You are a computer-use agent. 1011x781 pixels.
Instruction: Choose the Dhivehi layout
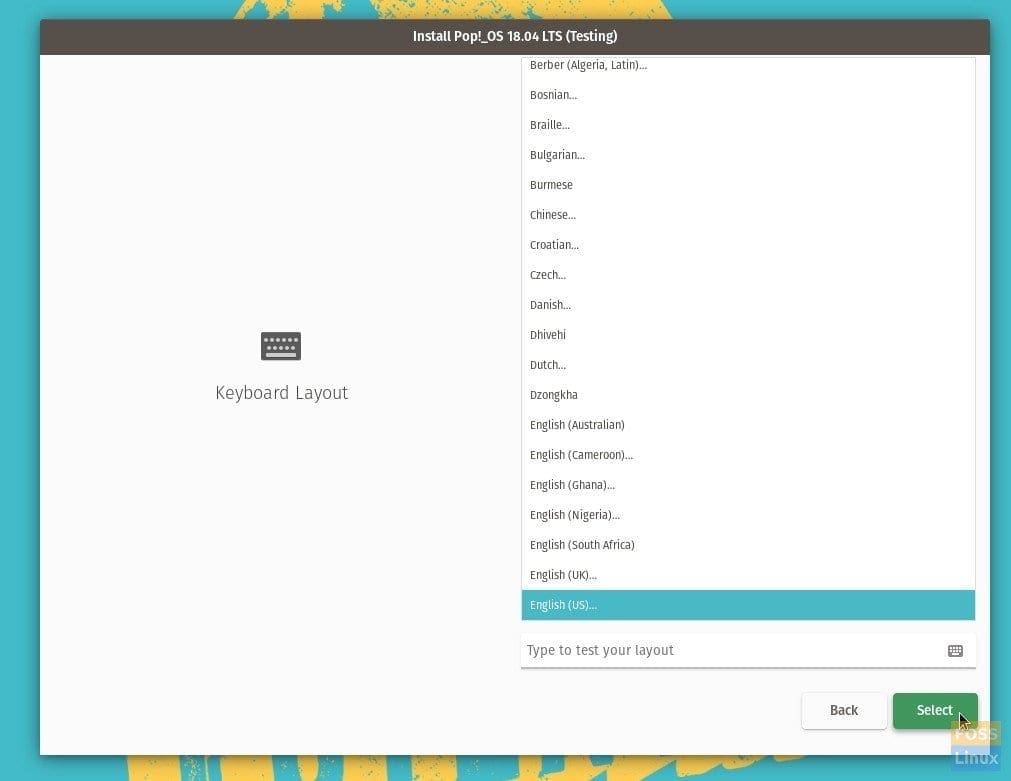tap(748, 335)
